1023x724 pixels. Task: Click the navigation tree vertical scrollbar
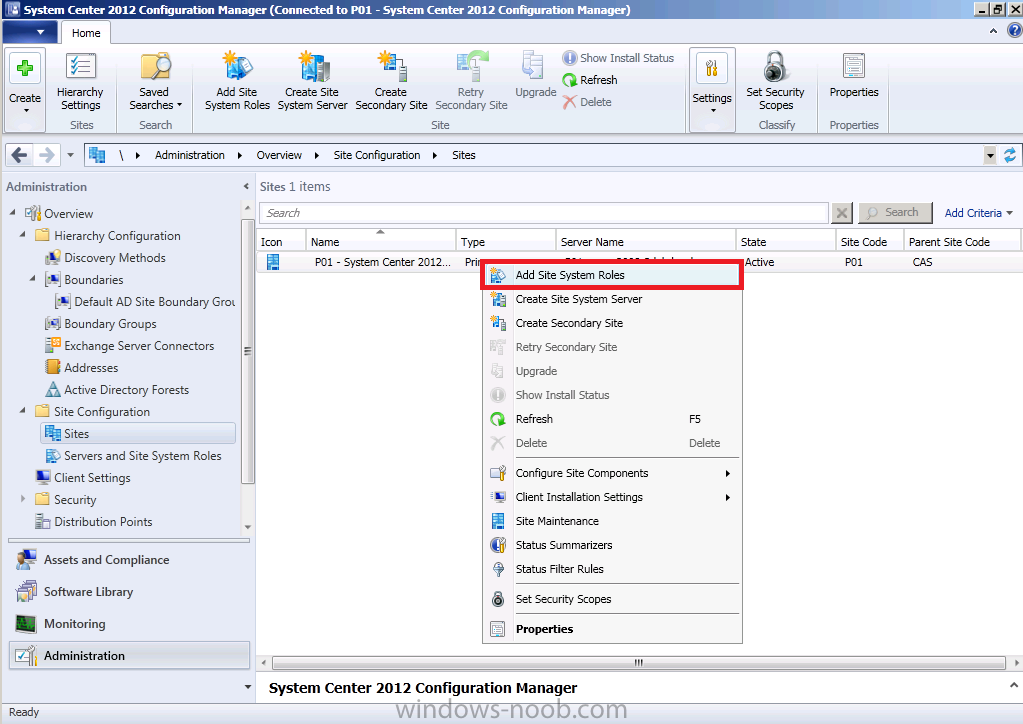(247, 351)
